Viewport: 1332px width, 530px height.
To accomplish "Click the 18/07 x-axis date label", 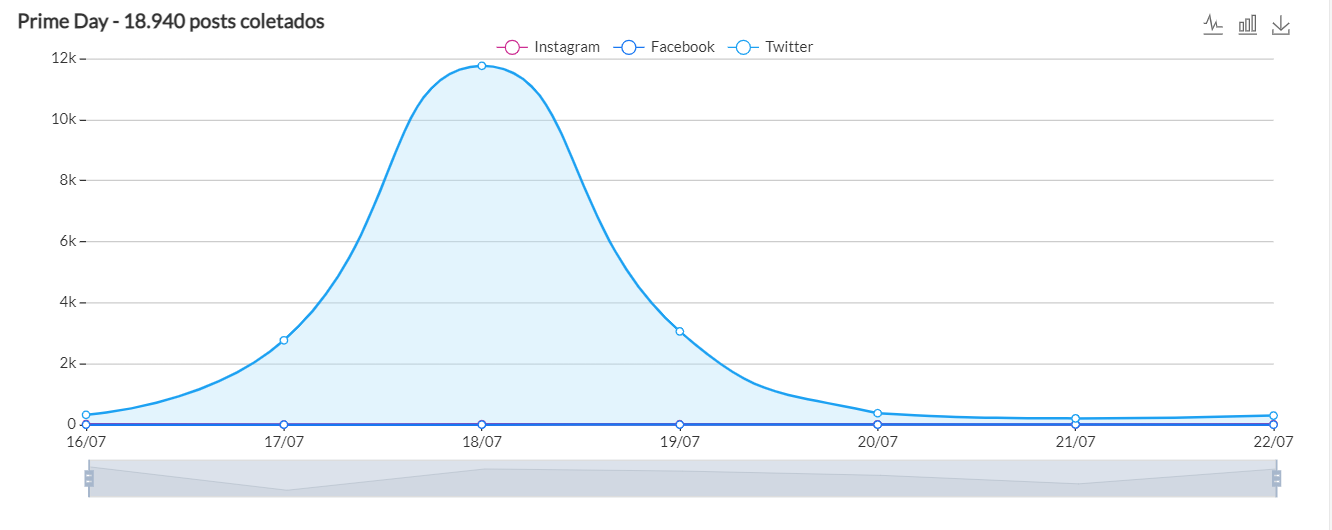I will [x=482, y=442].
